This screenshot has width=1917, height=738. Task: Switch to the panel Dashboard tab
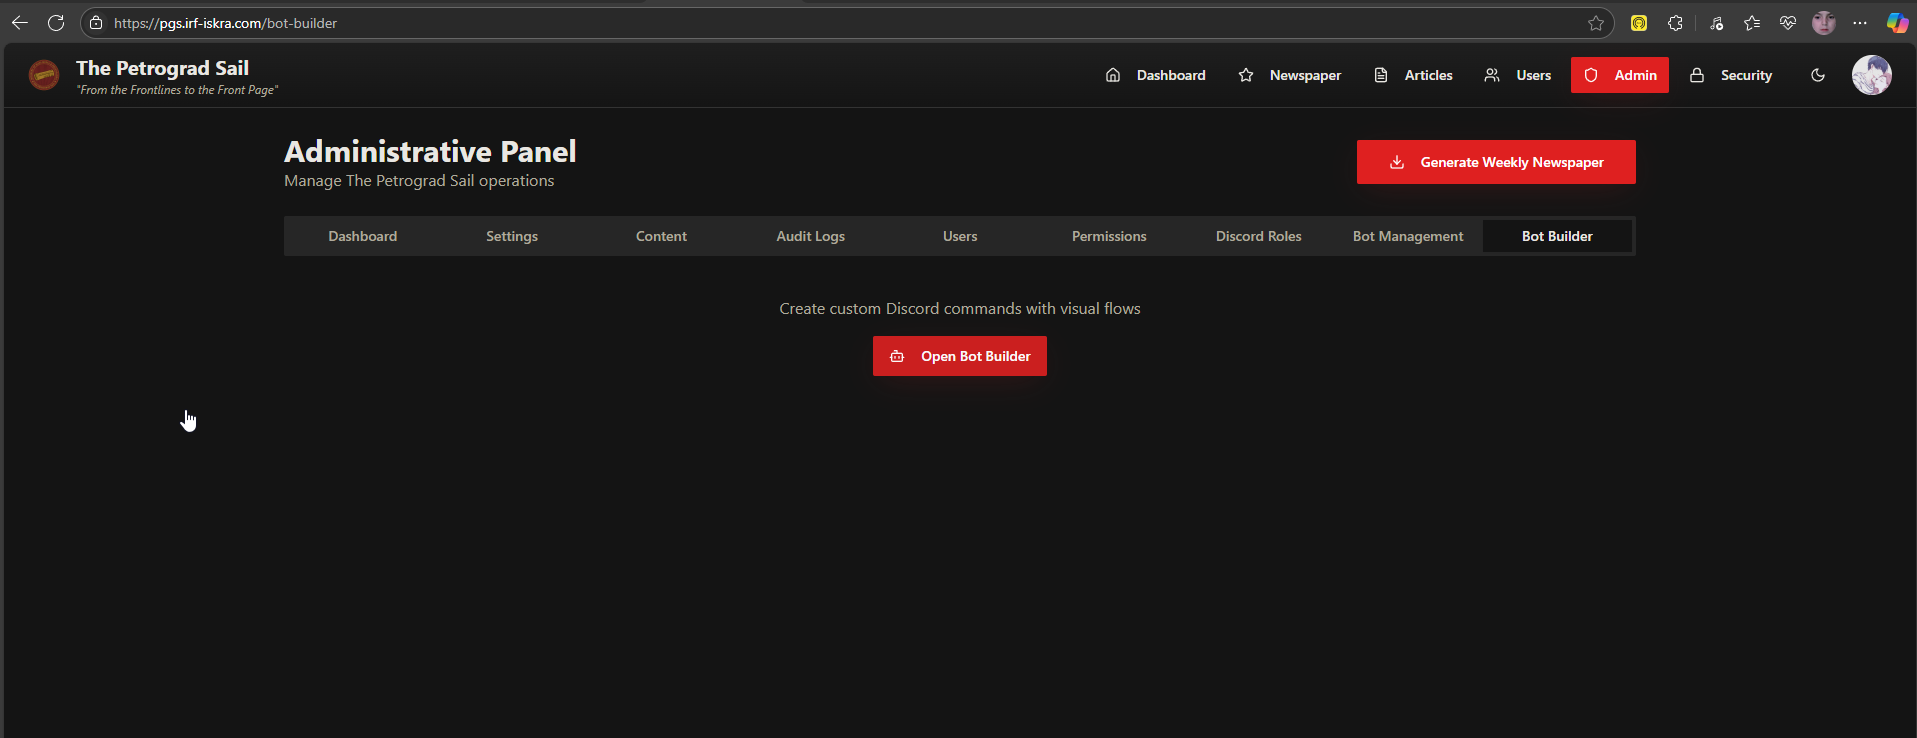point(363,236)
